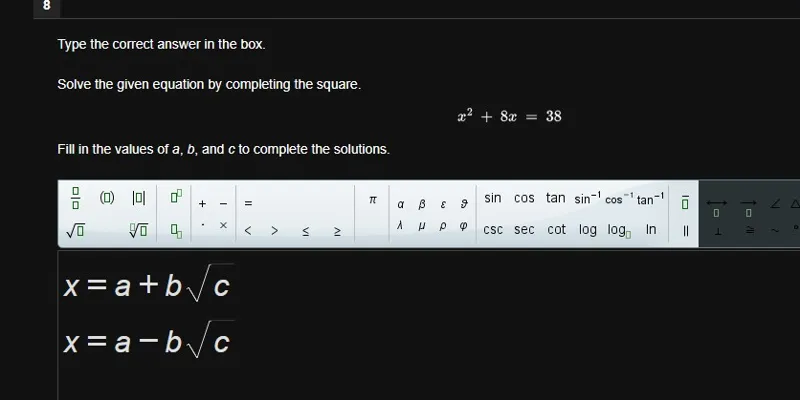
Task: Insert the less than or equal sign
Action: pyautogui.click(x=305, y=231)
